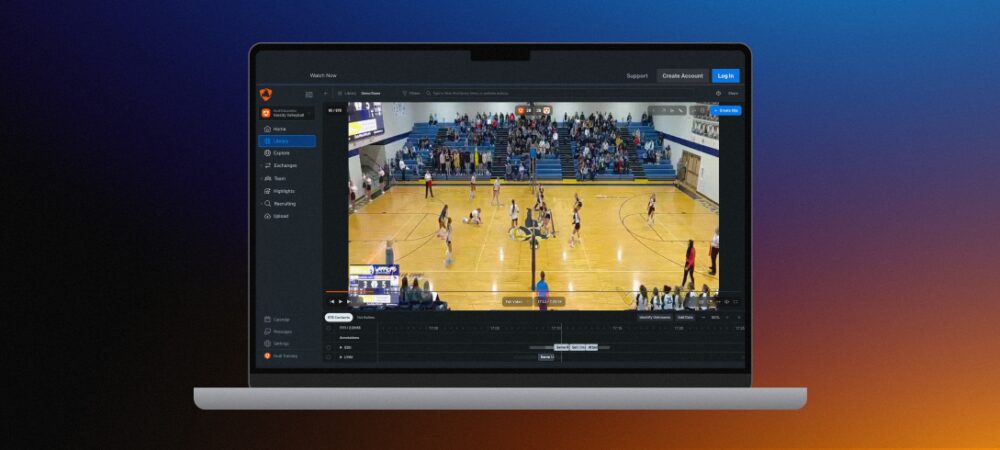Toggle fullscreen on the video player

click(x=735, y=301)
